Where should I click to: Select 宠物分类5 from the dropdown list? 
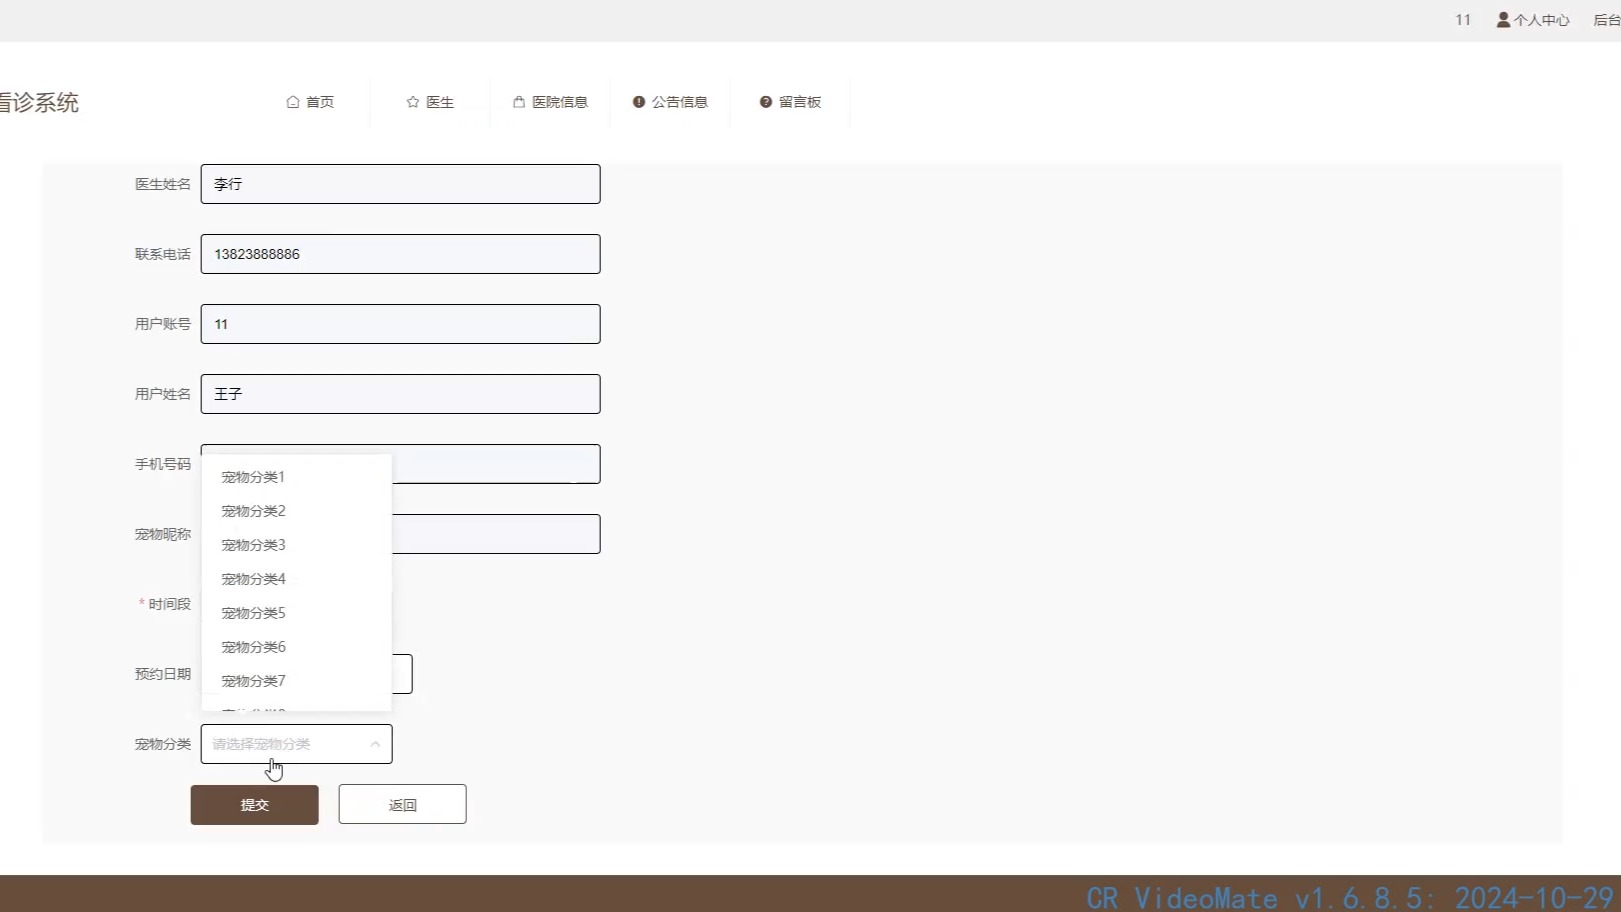click(296, 613)
